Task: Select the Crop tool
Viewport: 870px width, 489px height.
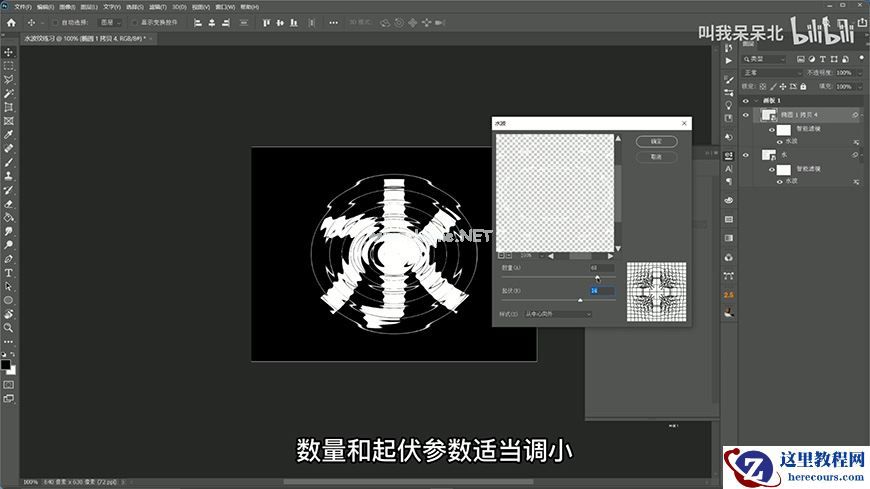Action: click(8, 107)
